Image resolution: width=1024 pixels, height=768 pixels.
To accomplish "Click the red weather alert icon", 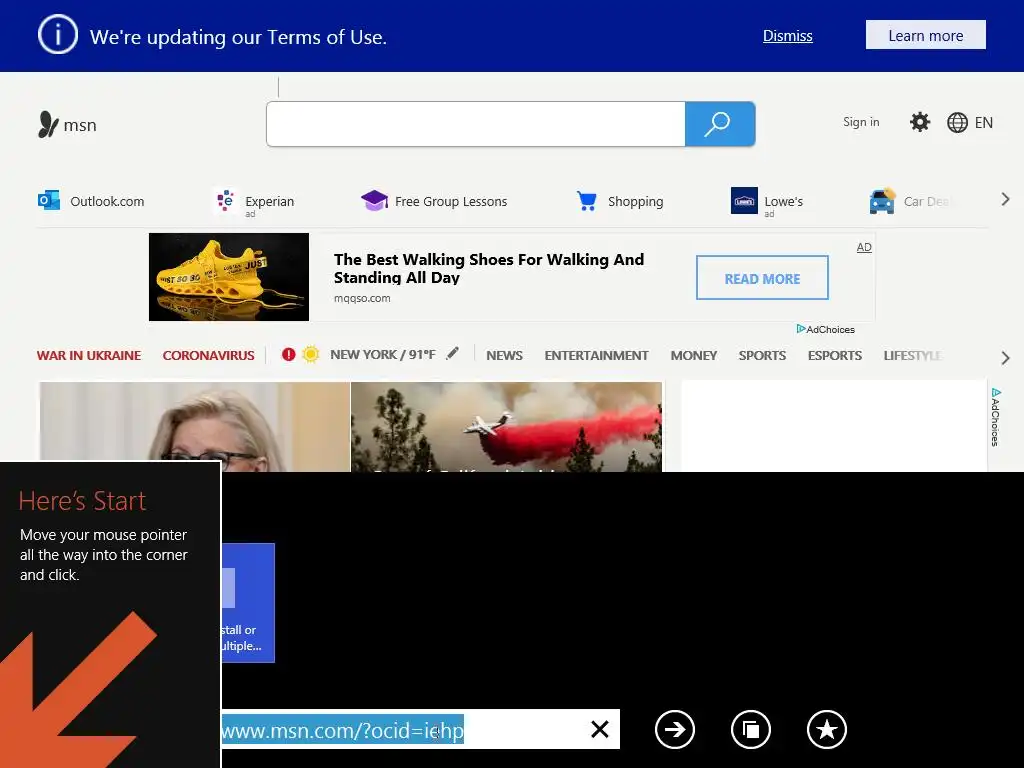I will (x=288, y=355).
